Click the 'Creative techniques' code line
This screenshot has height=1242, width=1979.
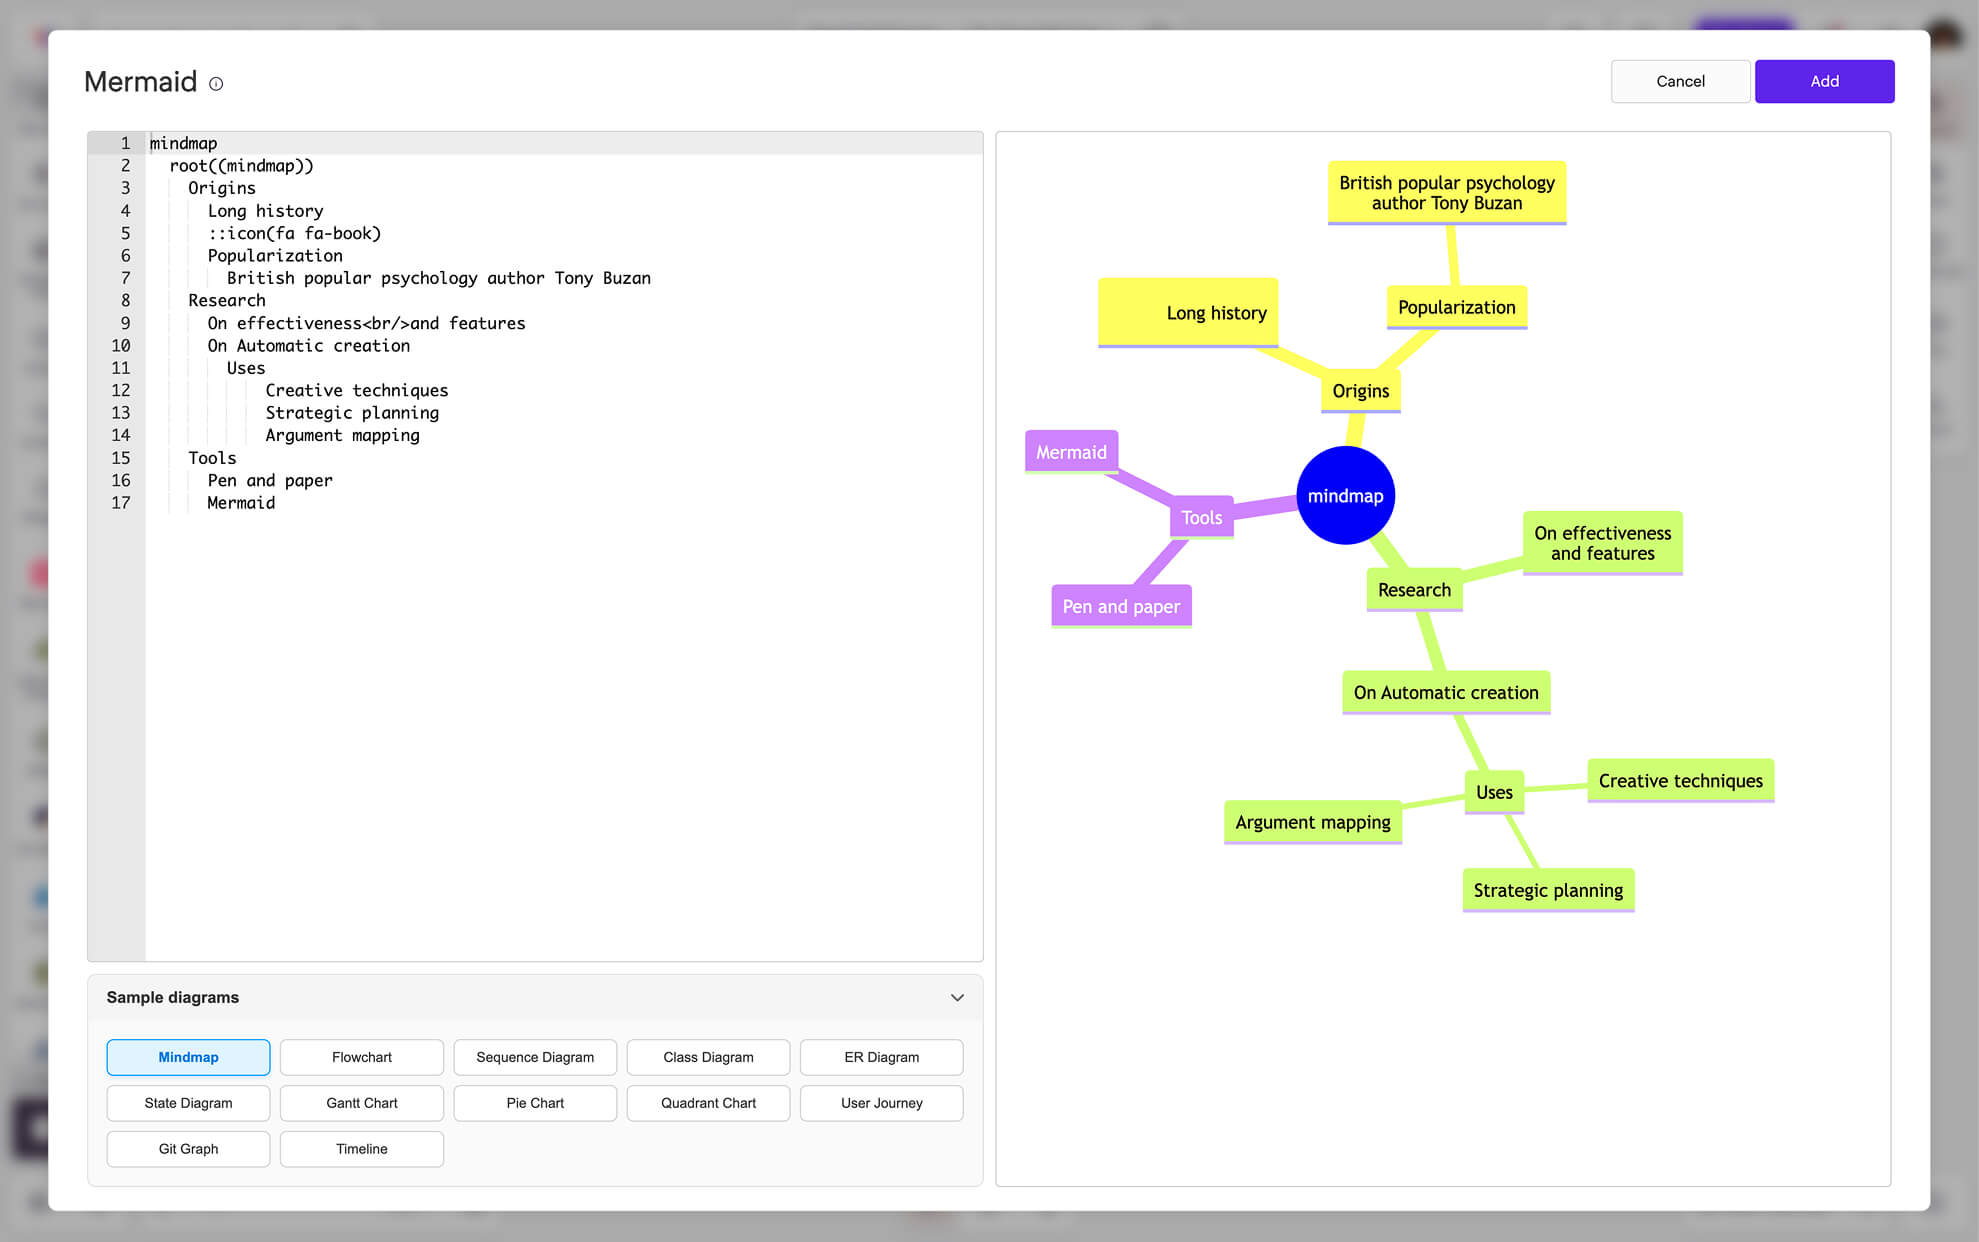pyautogui.click(x=356, y=390)
